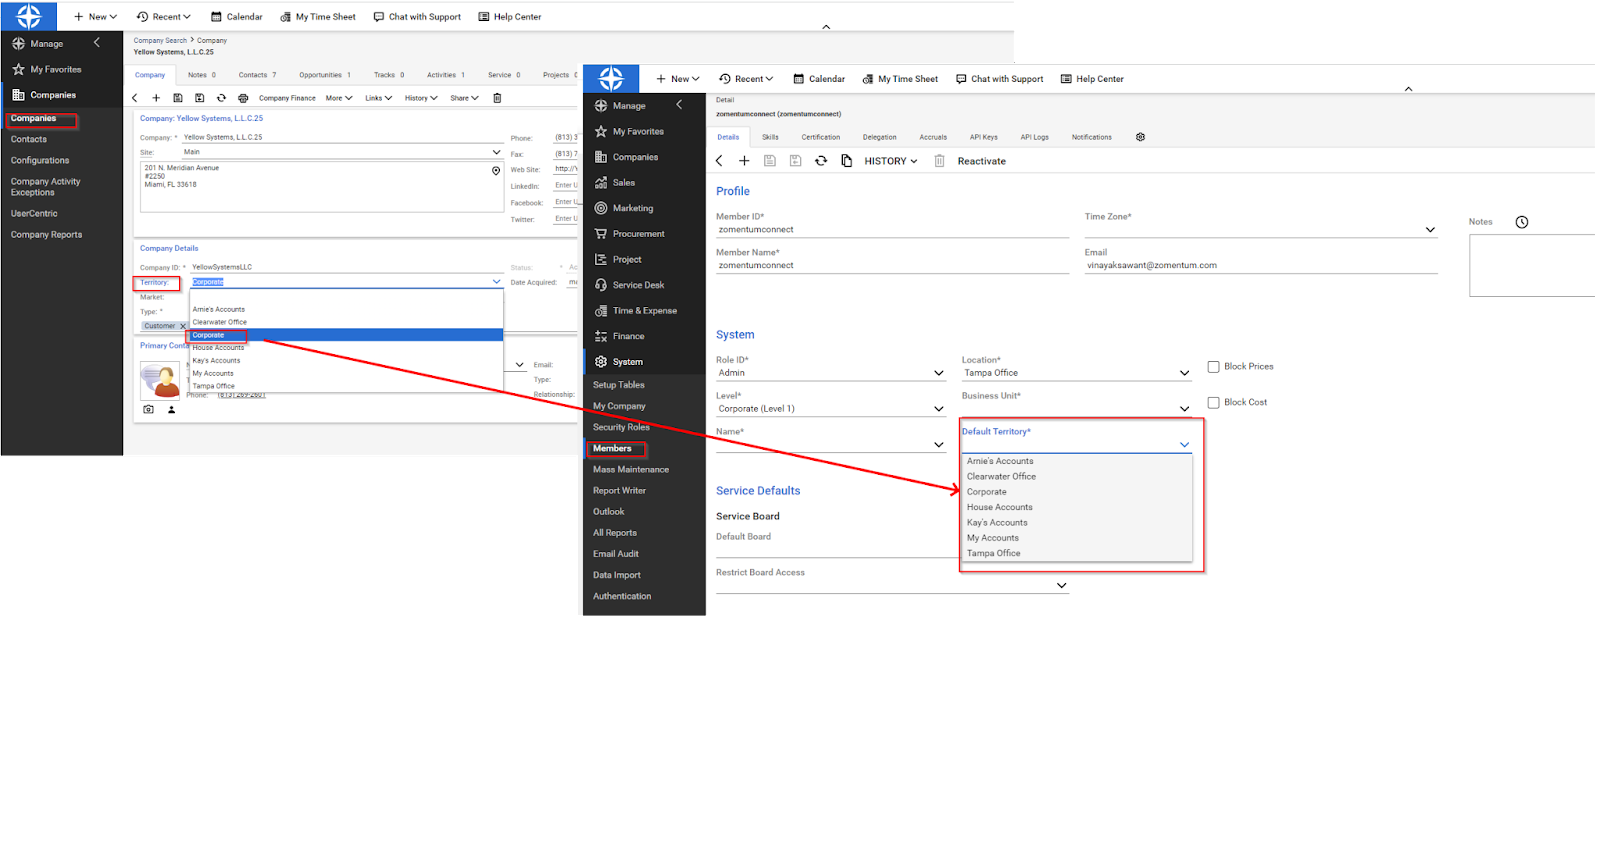Open the Role ID dropdown showing Admin

[830, 373]
